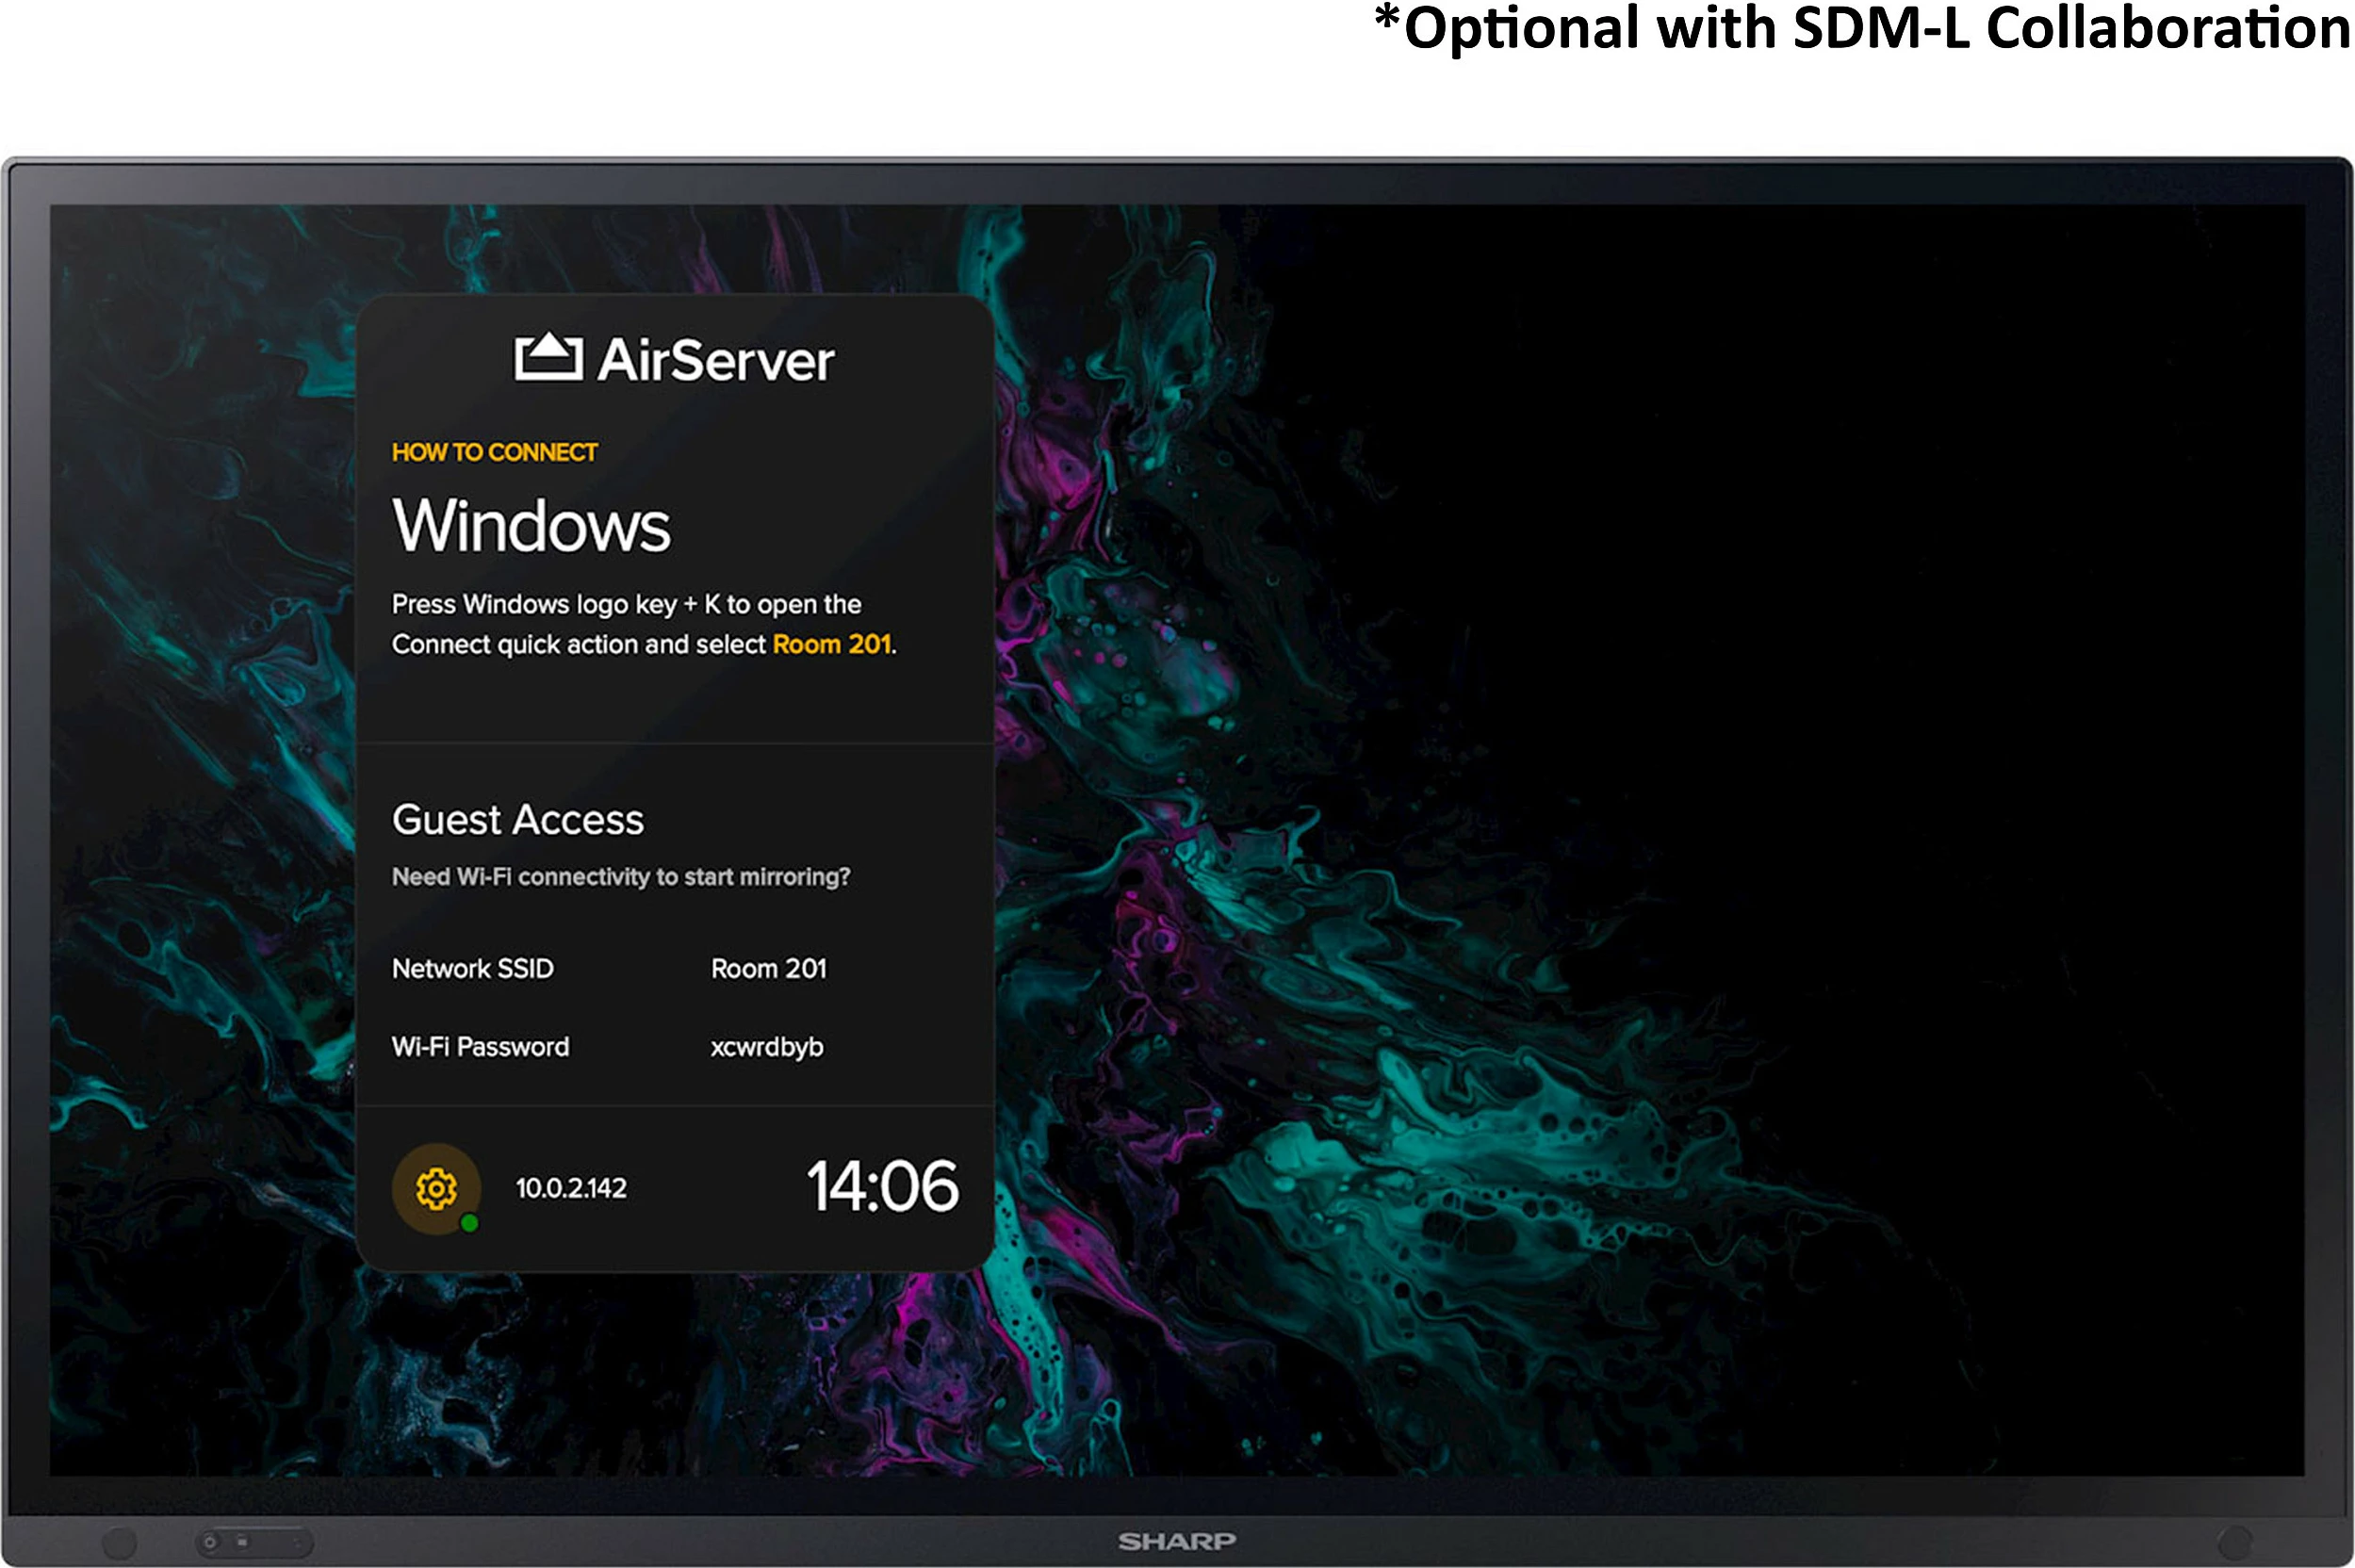The width and height of the screenshot is (2355, 1568).
Task: Click the Guest Access heading
Action: pos(517,820)
